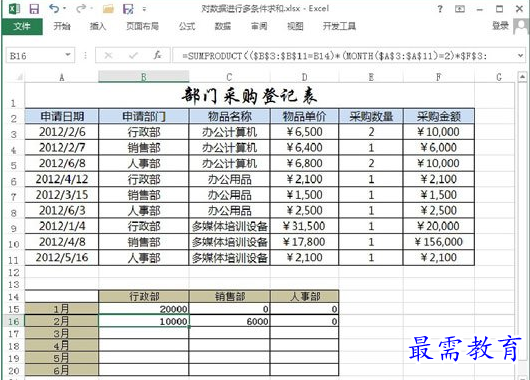530x380 pixels.
Task: Select the 6月 label cell
Action: pos(62,370)
